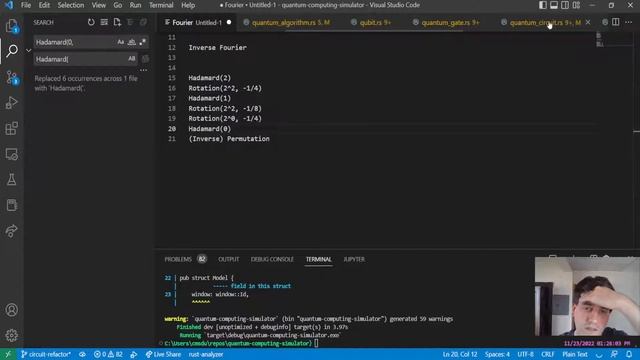Click Live Share in status bar

point(163,354)
